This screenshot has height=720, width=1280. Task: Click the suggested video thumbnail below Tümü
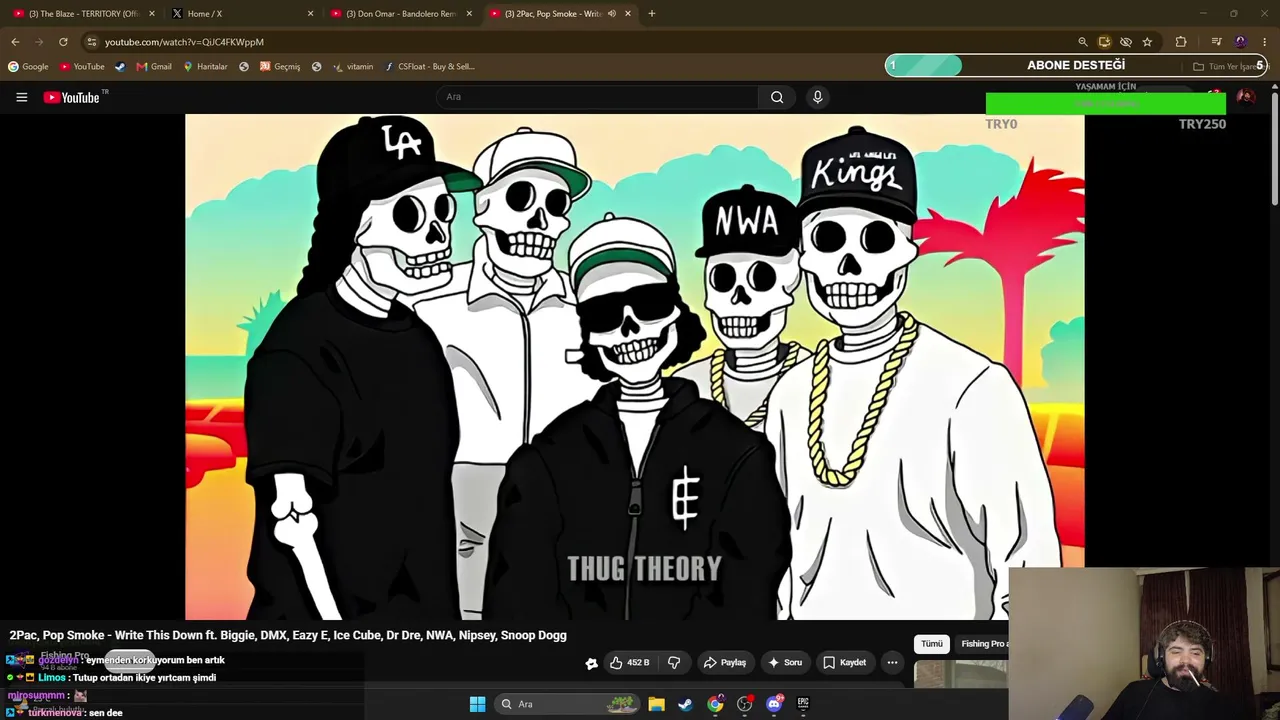tap(961, 674)
